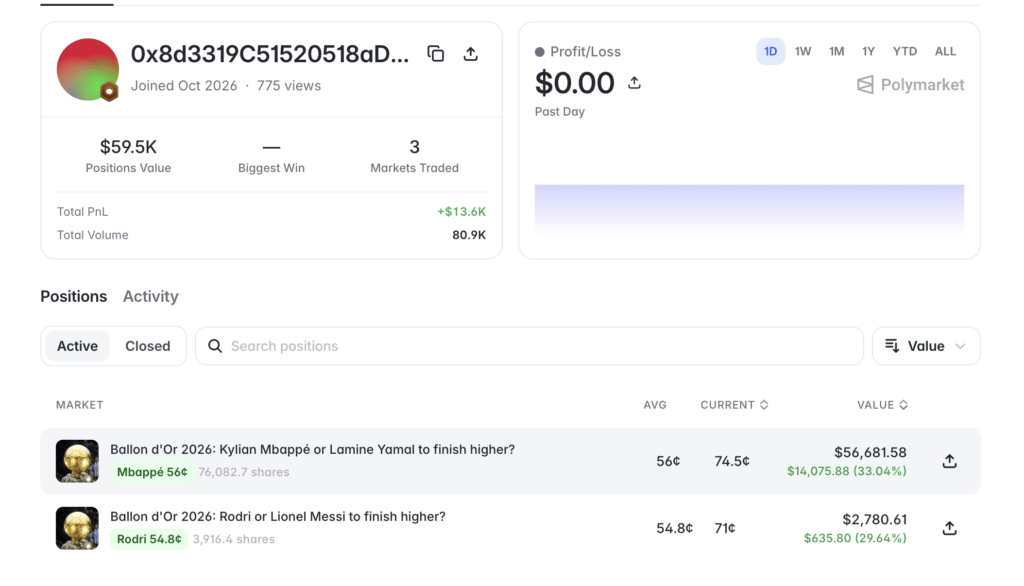Click the Rodri 54.8¢ outcome badge
Image resolution: width=1024 pixels, height=586 pixels.
(149, 539)
